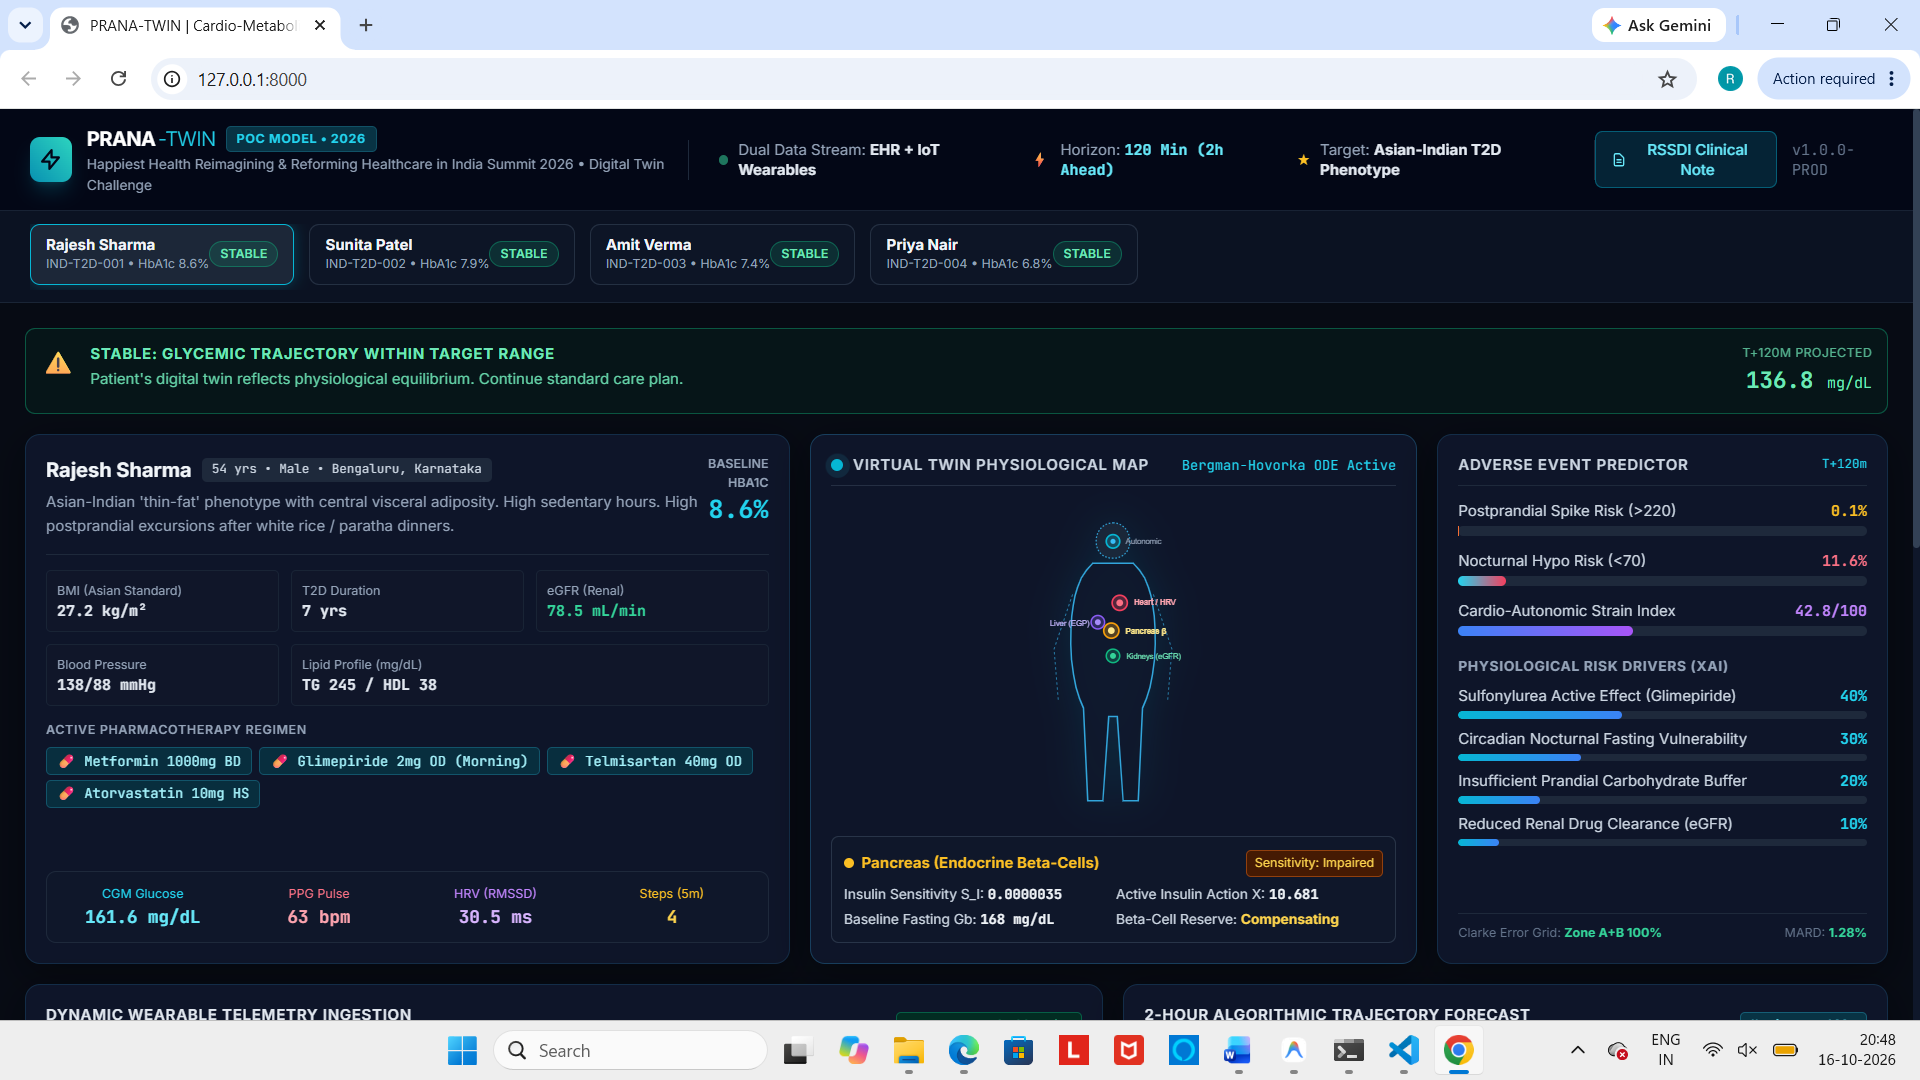Select the Kidneys (eGFR) node

pos(1113,656)
